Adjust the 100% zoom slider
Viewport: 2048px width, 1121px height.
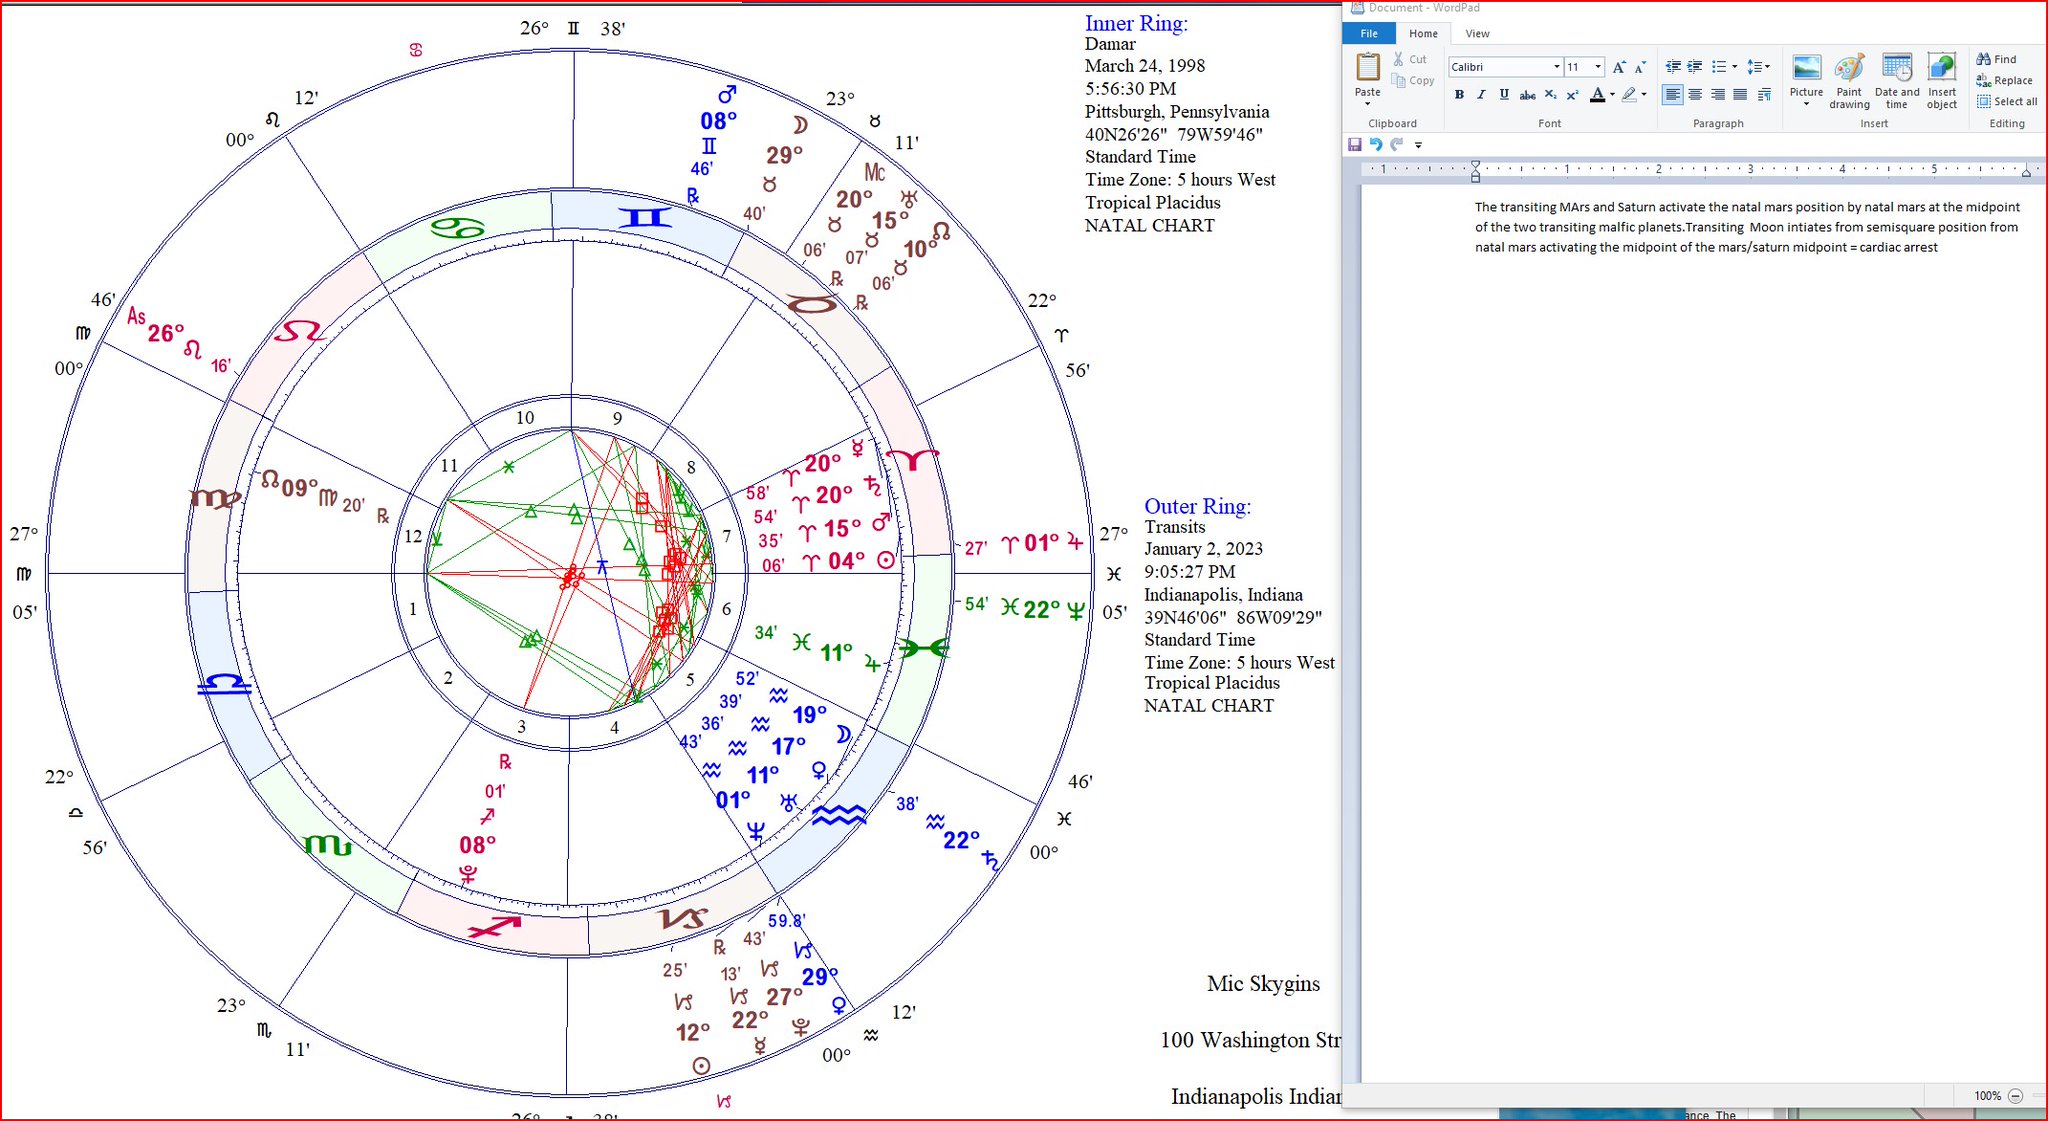click(1988, 1095)
